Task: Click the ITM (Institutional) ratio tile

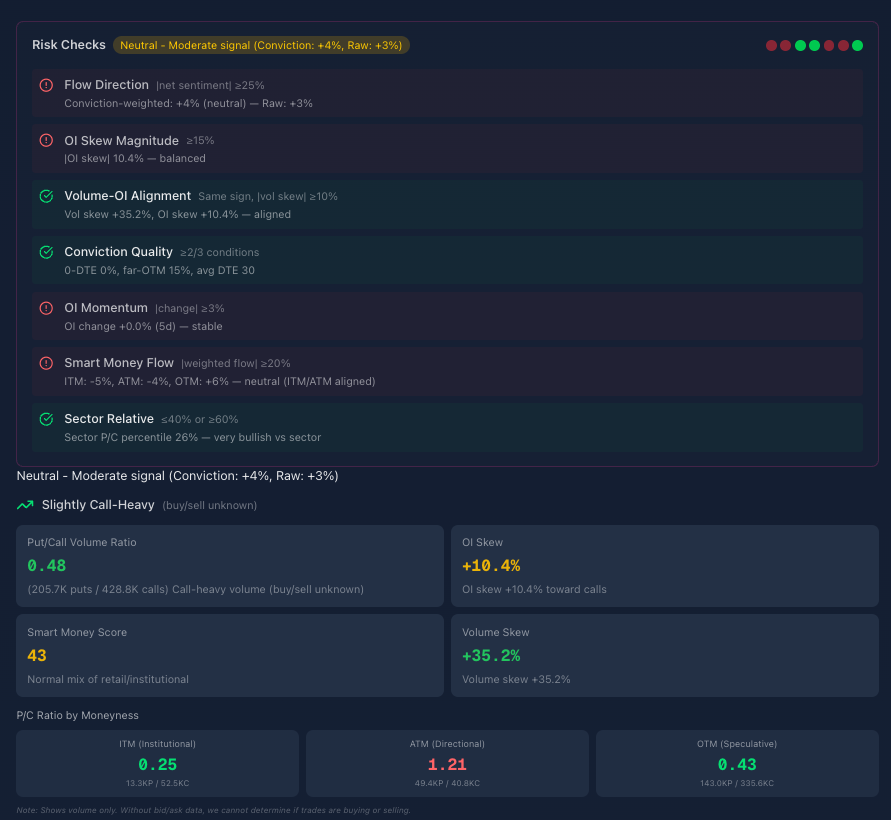Action: point(157,763)
